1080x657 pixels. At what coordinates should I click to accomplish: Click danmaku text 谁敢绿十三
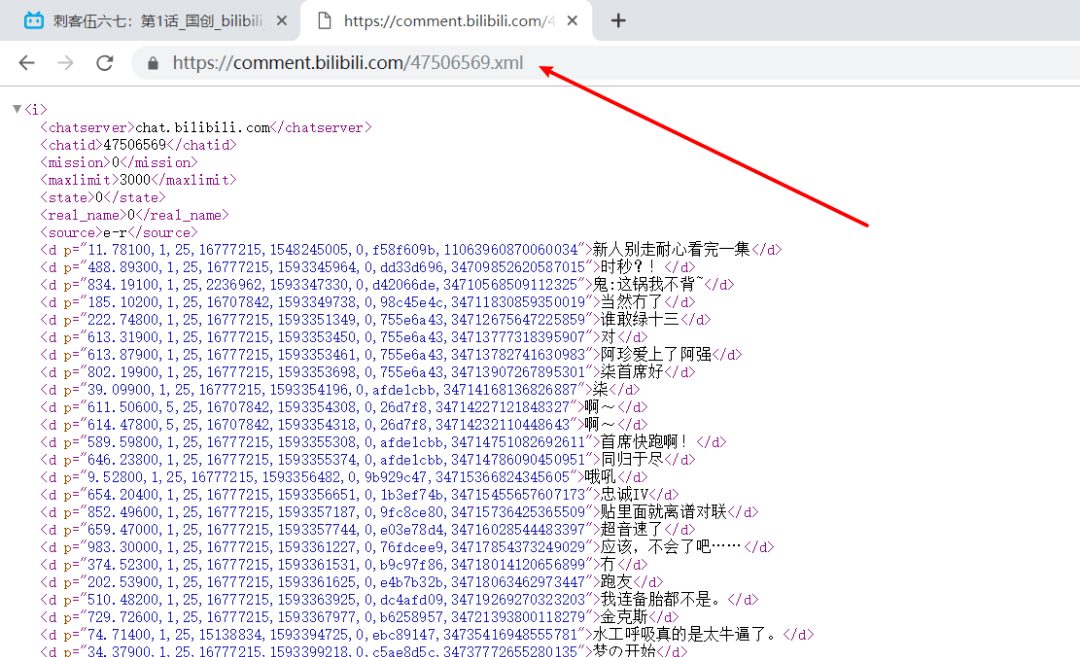pyautogui.click(x=640, y=320)
